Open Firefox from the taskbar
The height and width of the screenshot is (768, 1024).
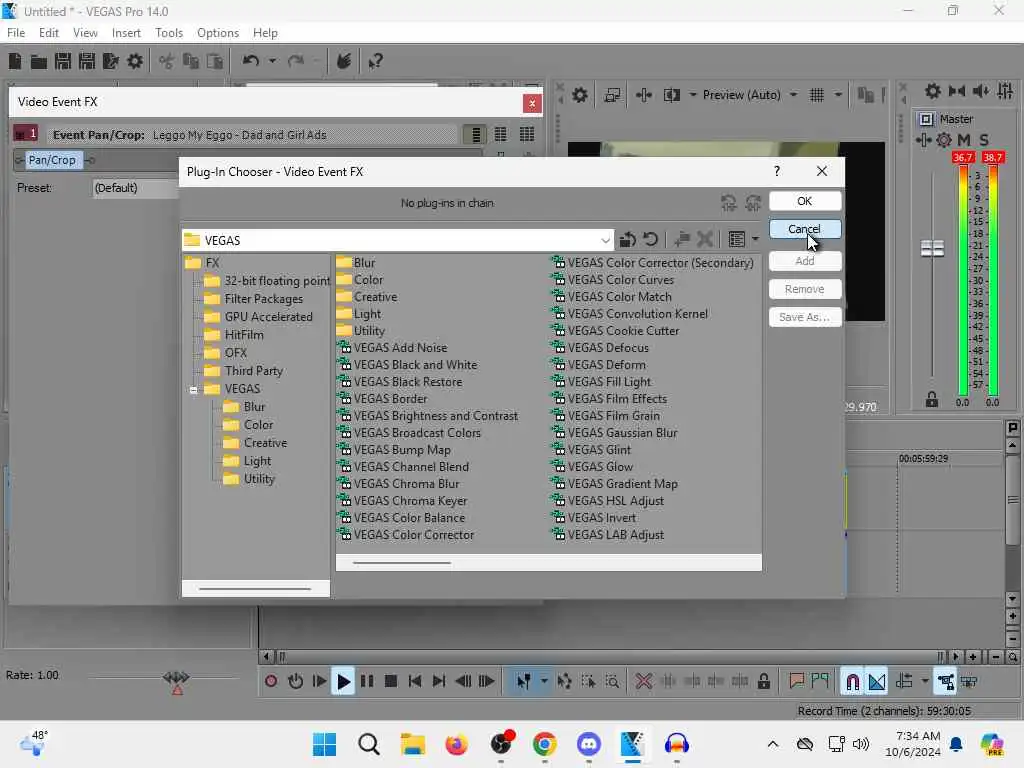click(456, 744)
